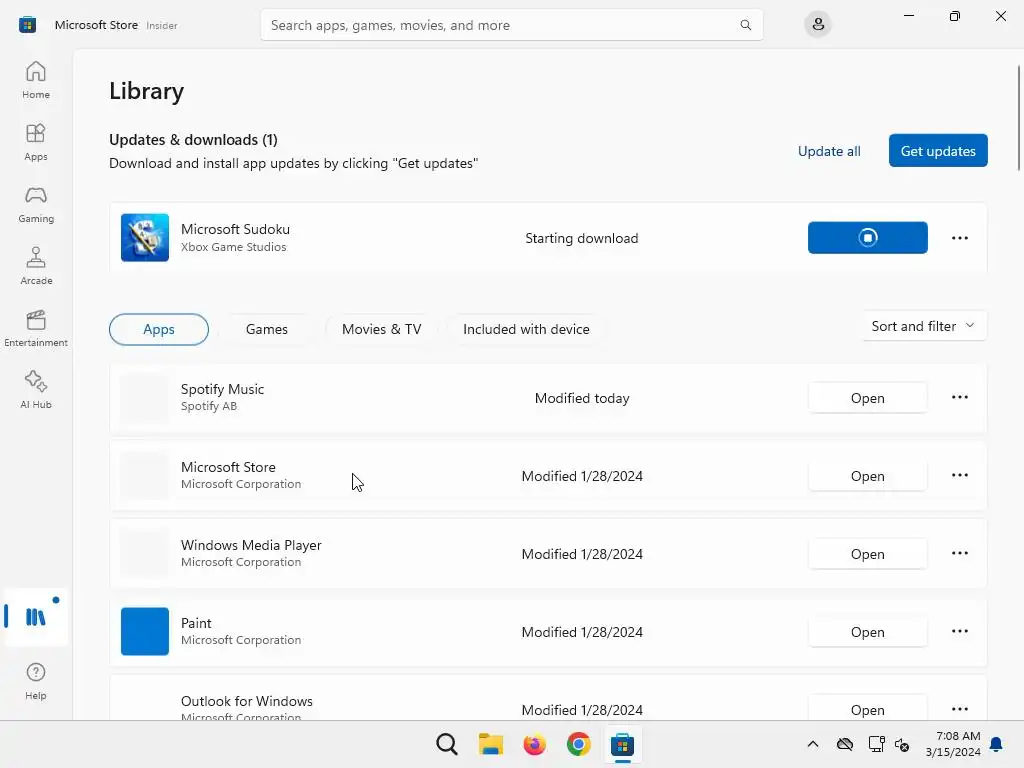Click the search magnifier icon

click(745, 25)
